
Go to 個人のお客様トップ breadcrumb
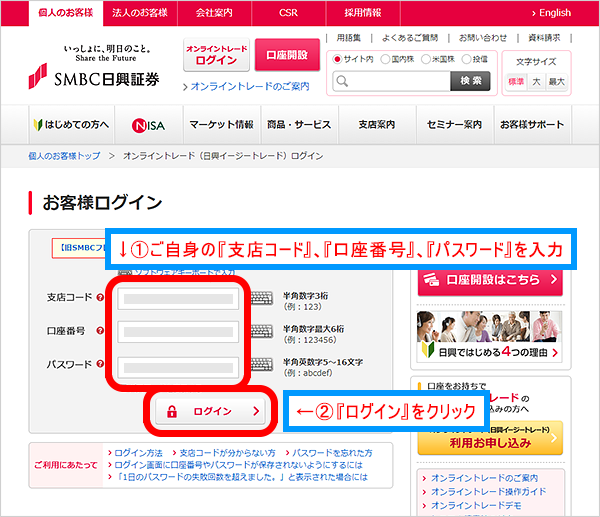[64, 156]
